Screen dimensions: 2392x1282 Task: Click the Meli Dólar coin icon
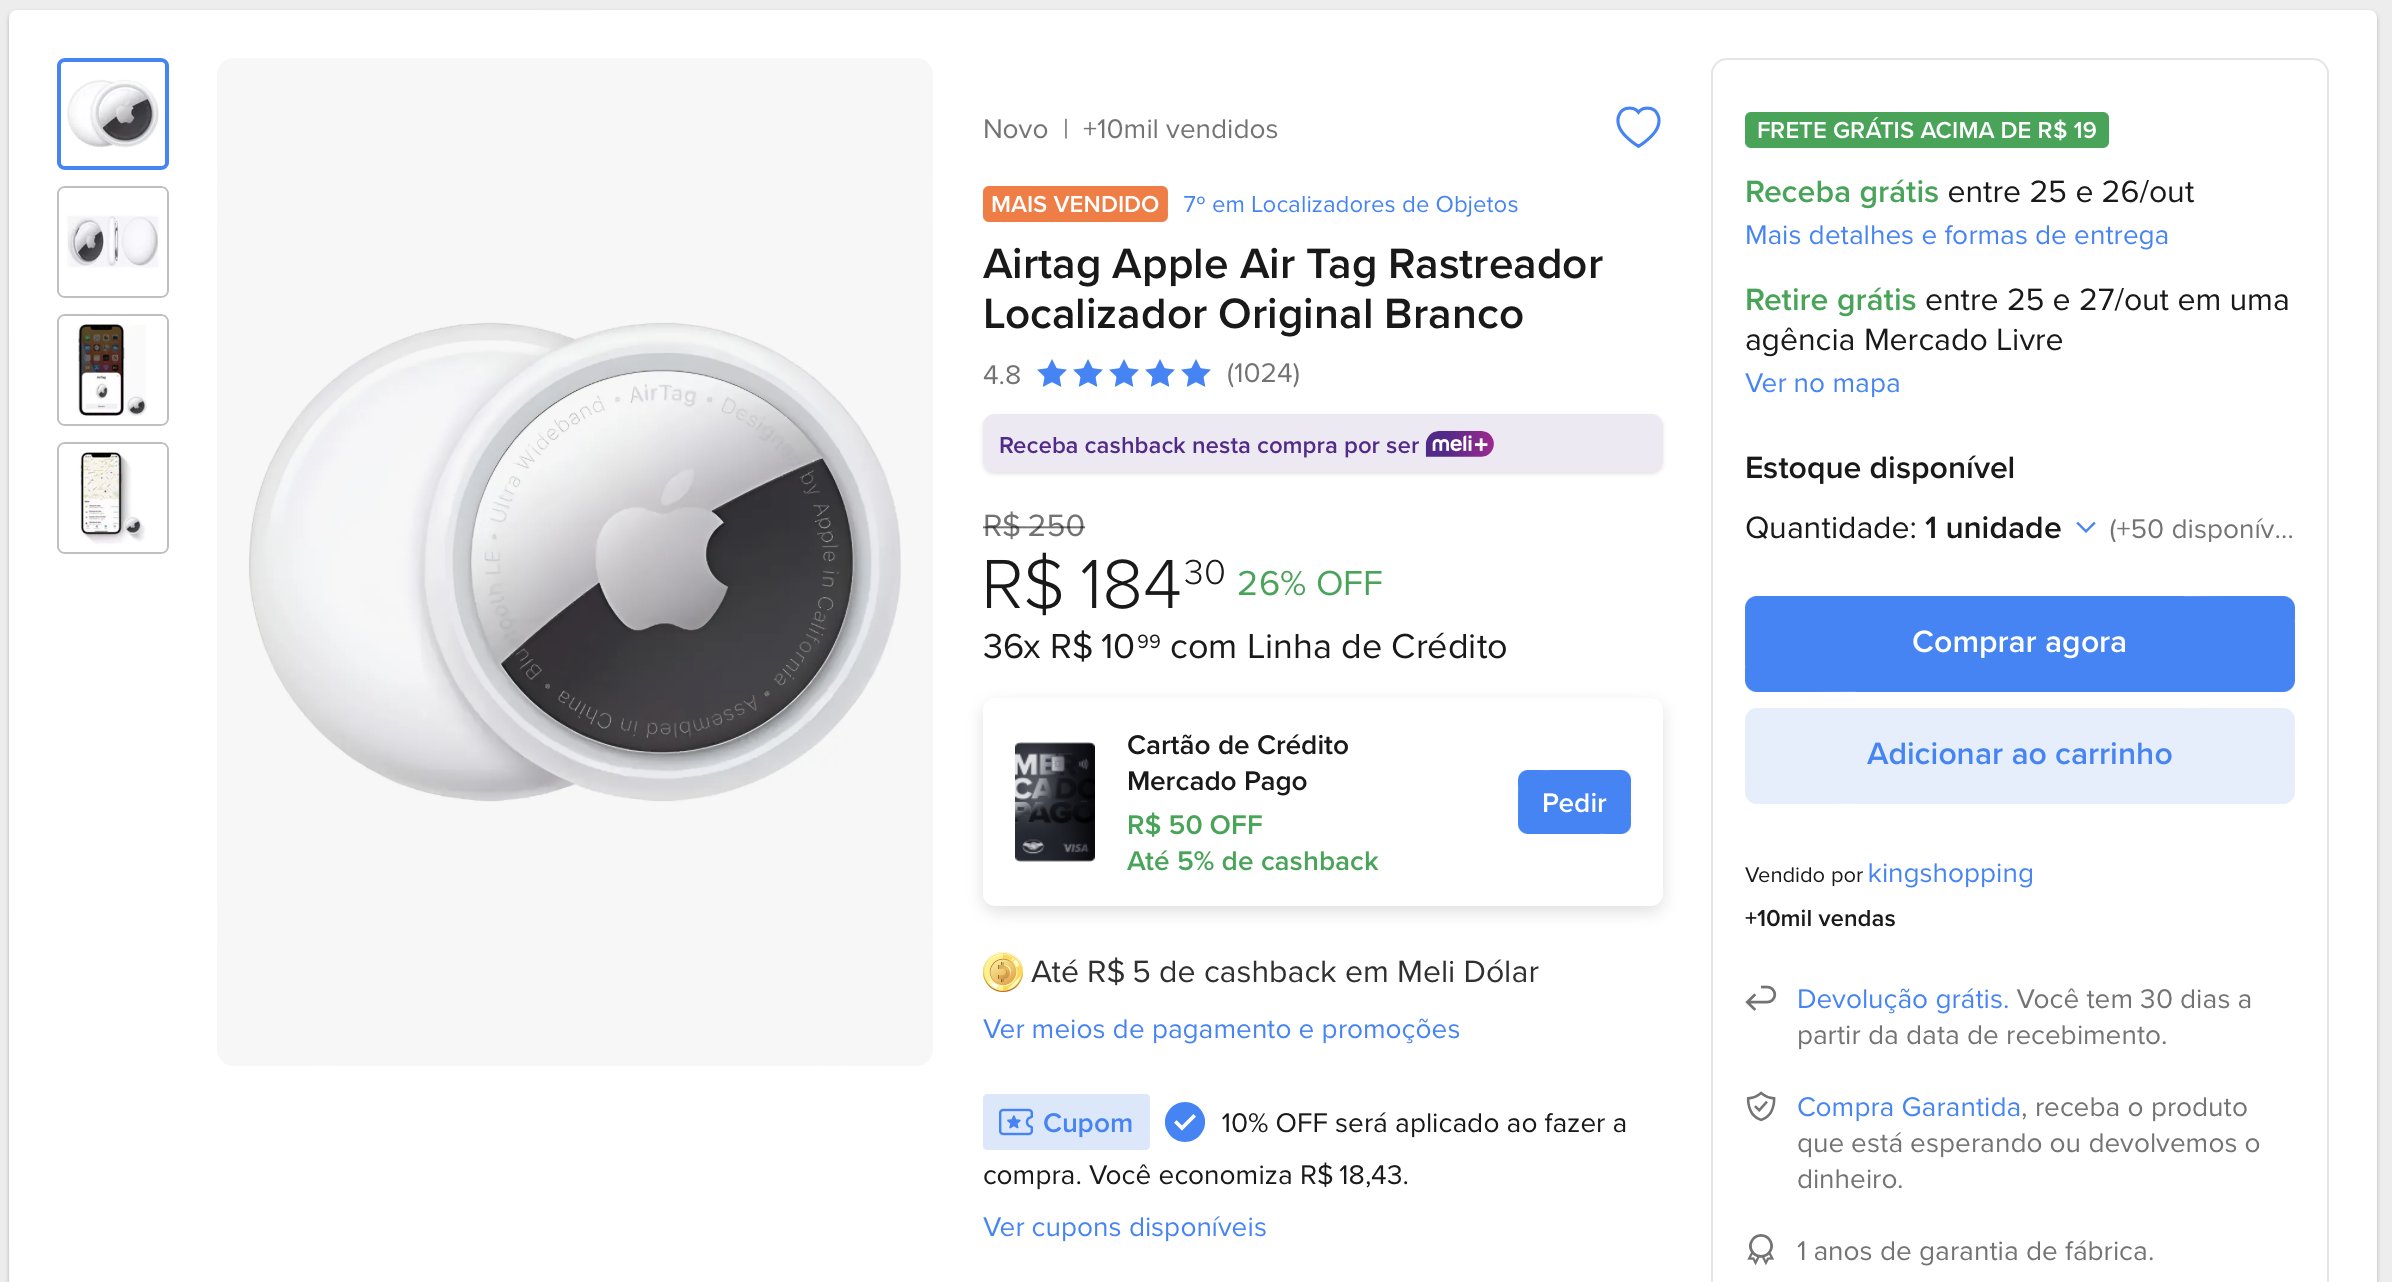click(x=1002, y=972)
